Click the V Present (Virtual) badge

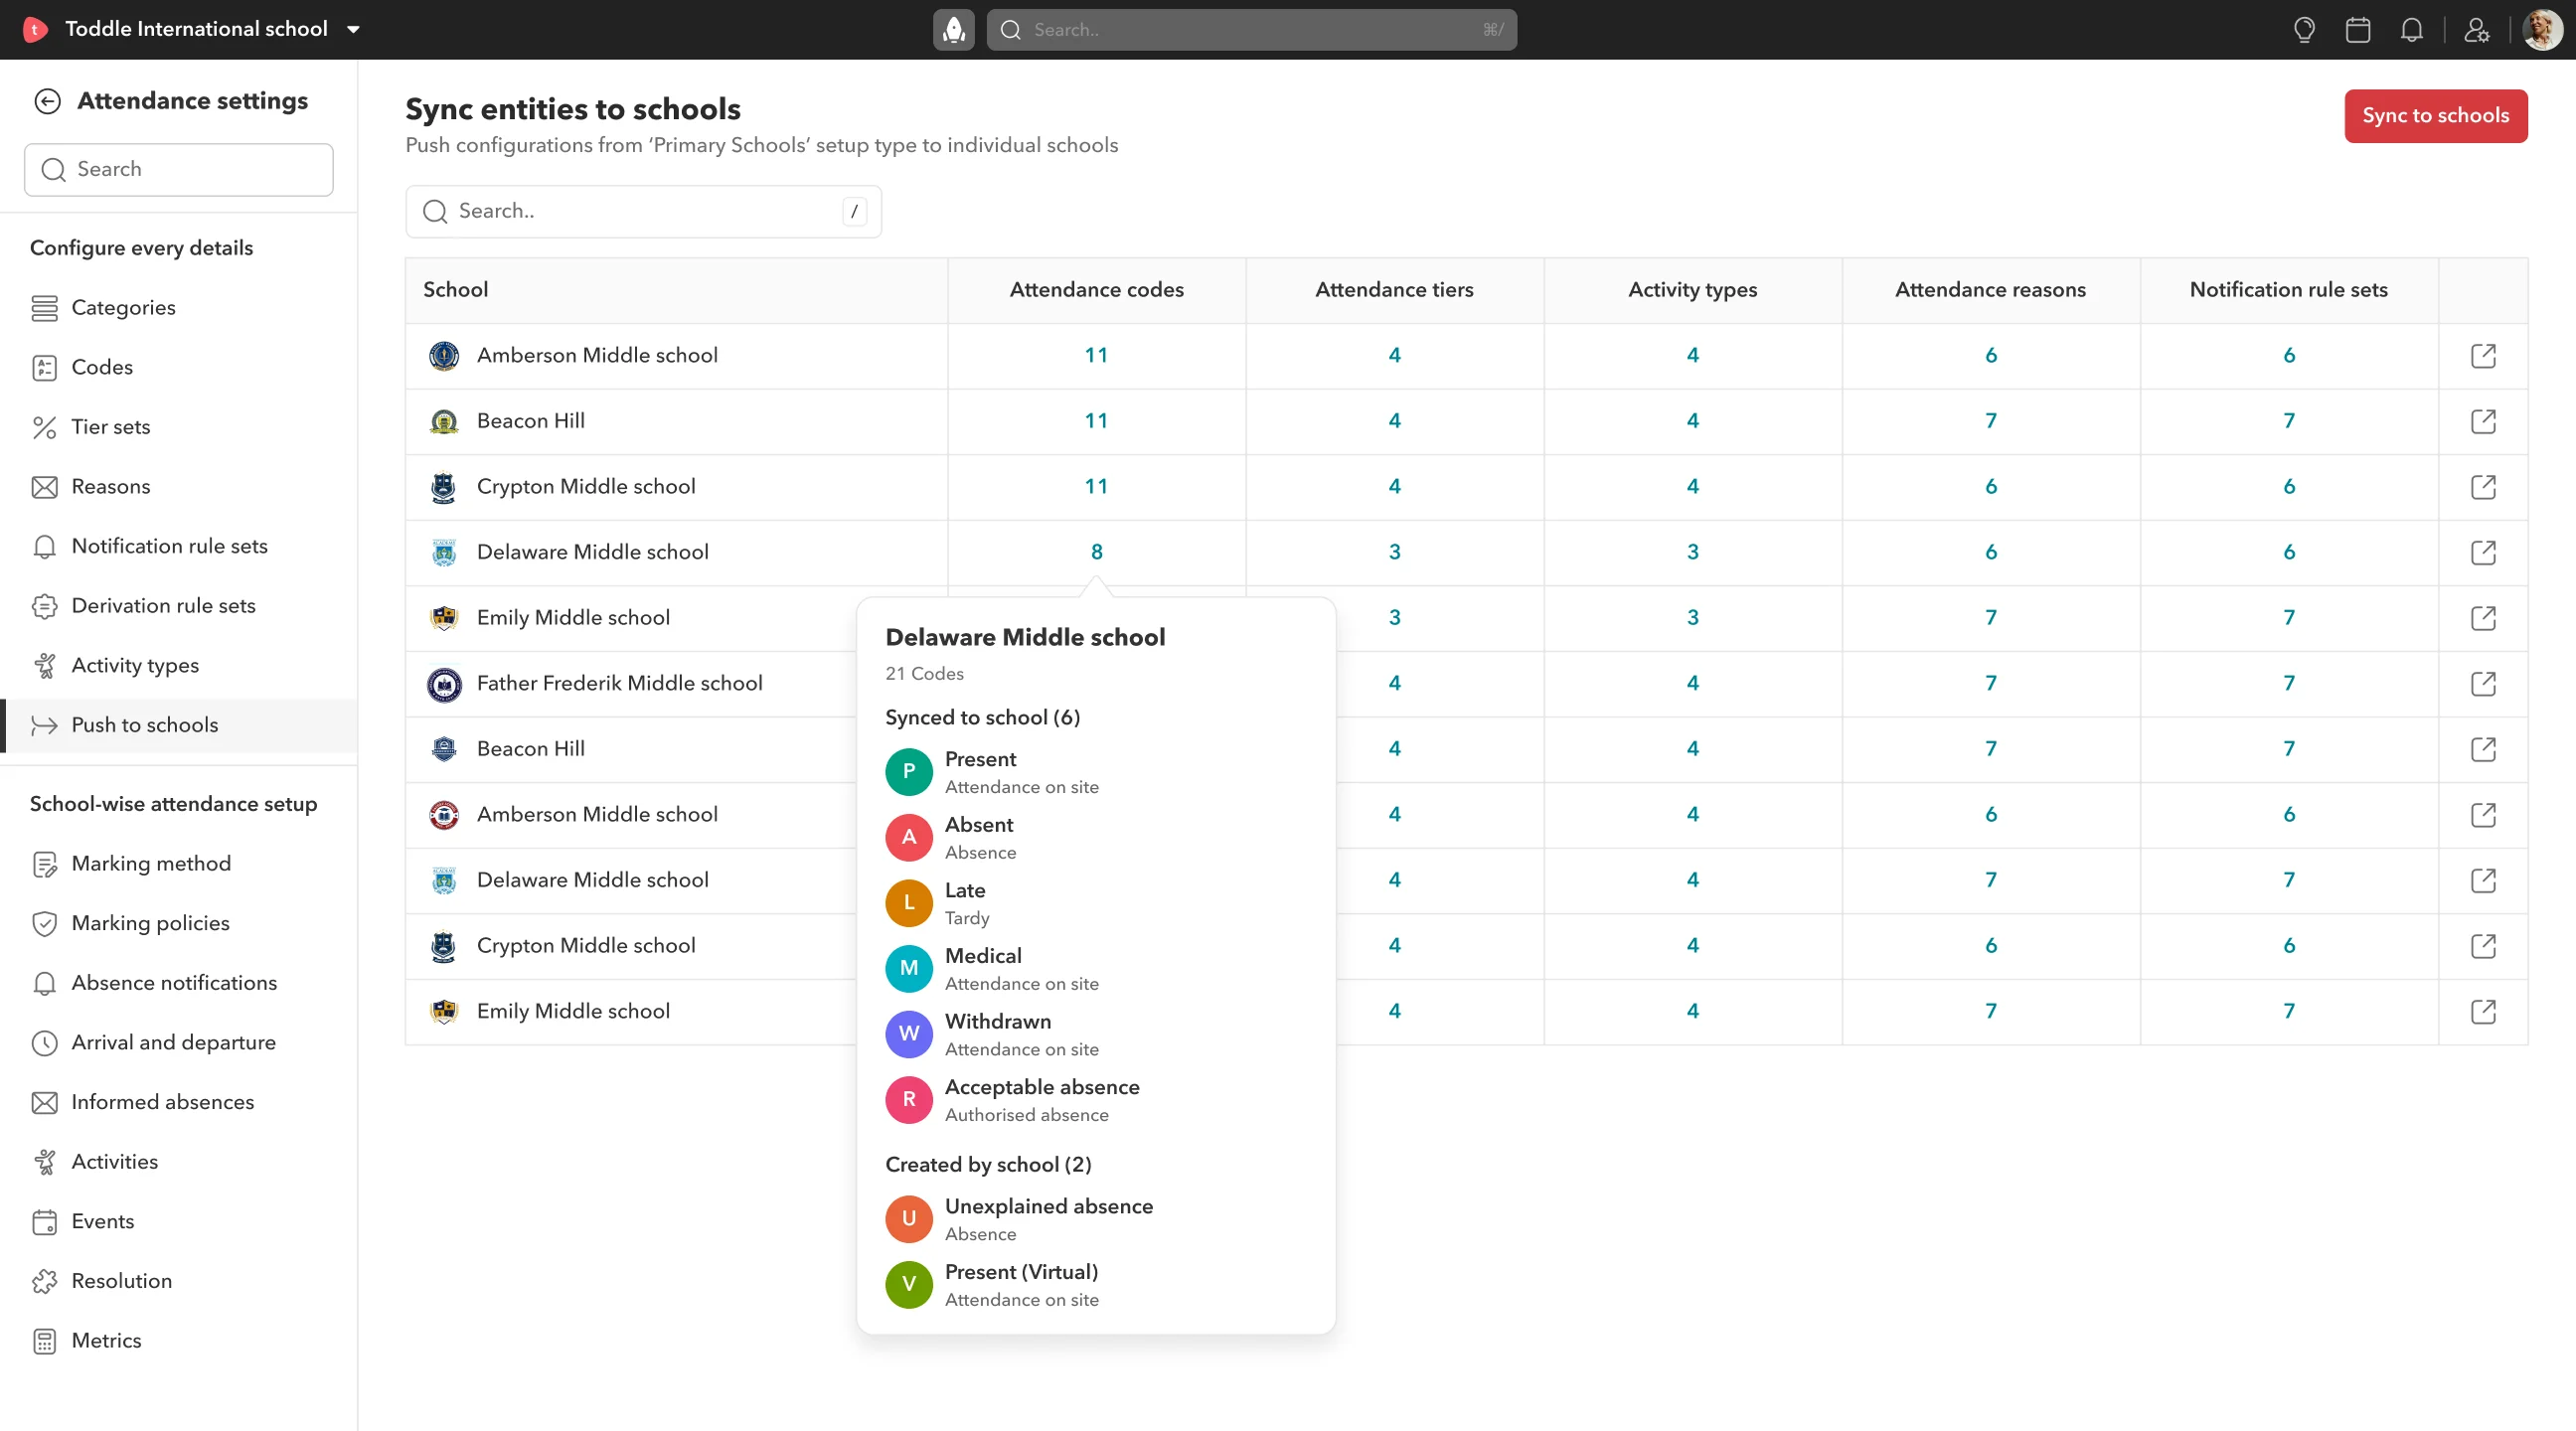click(x=908, y=1285)
